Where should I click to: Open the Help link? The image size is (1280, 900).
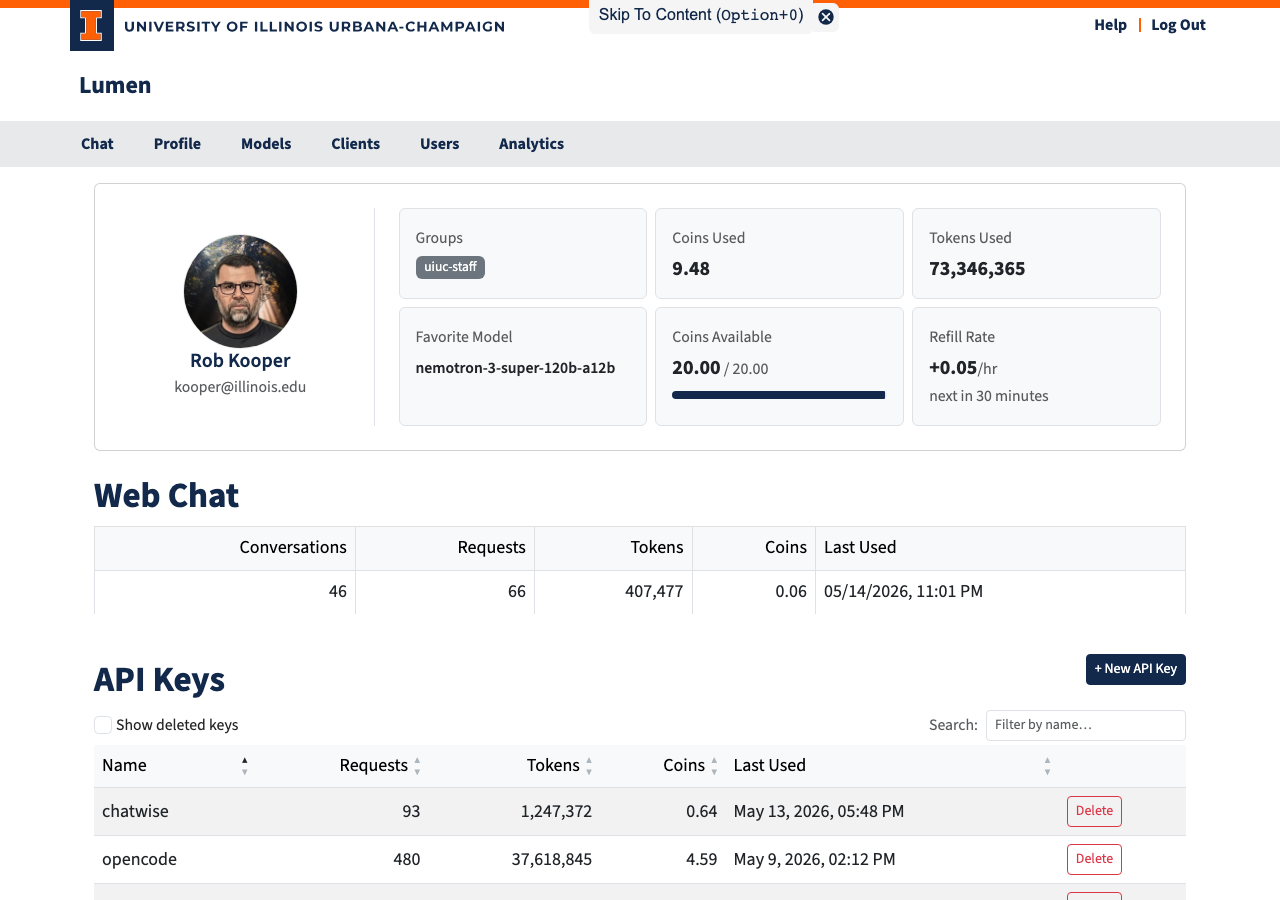click(1110, 25)
